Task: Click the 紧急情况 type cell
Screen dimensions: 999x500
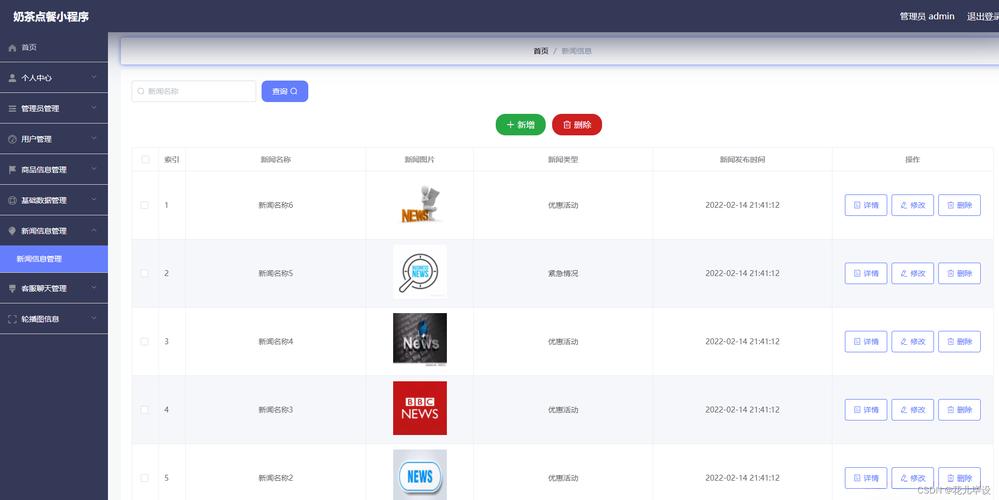Action: [563, 273]
